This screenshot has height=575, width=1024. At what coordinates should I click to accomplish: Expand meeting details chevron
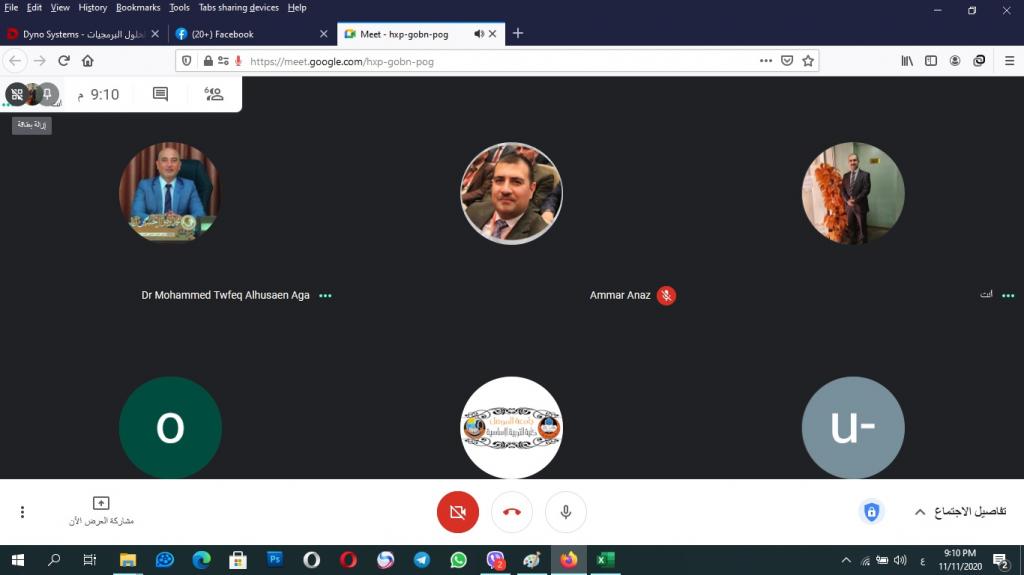[919, 512]
